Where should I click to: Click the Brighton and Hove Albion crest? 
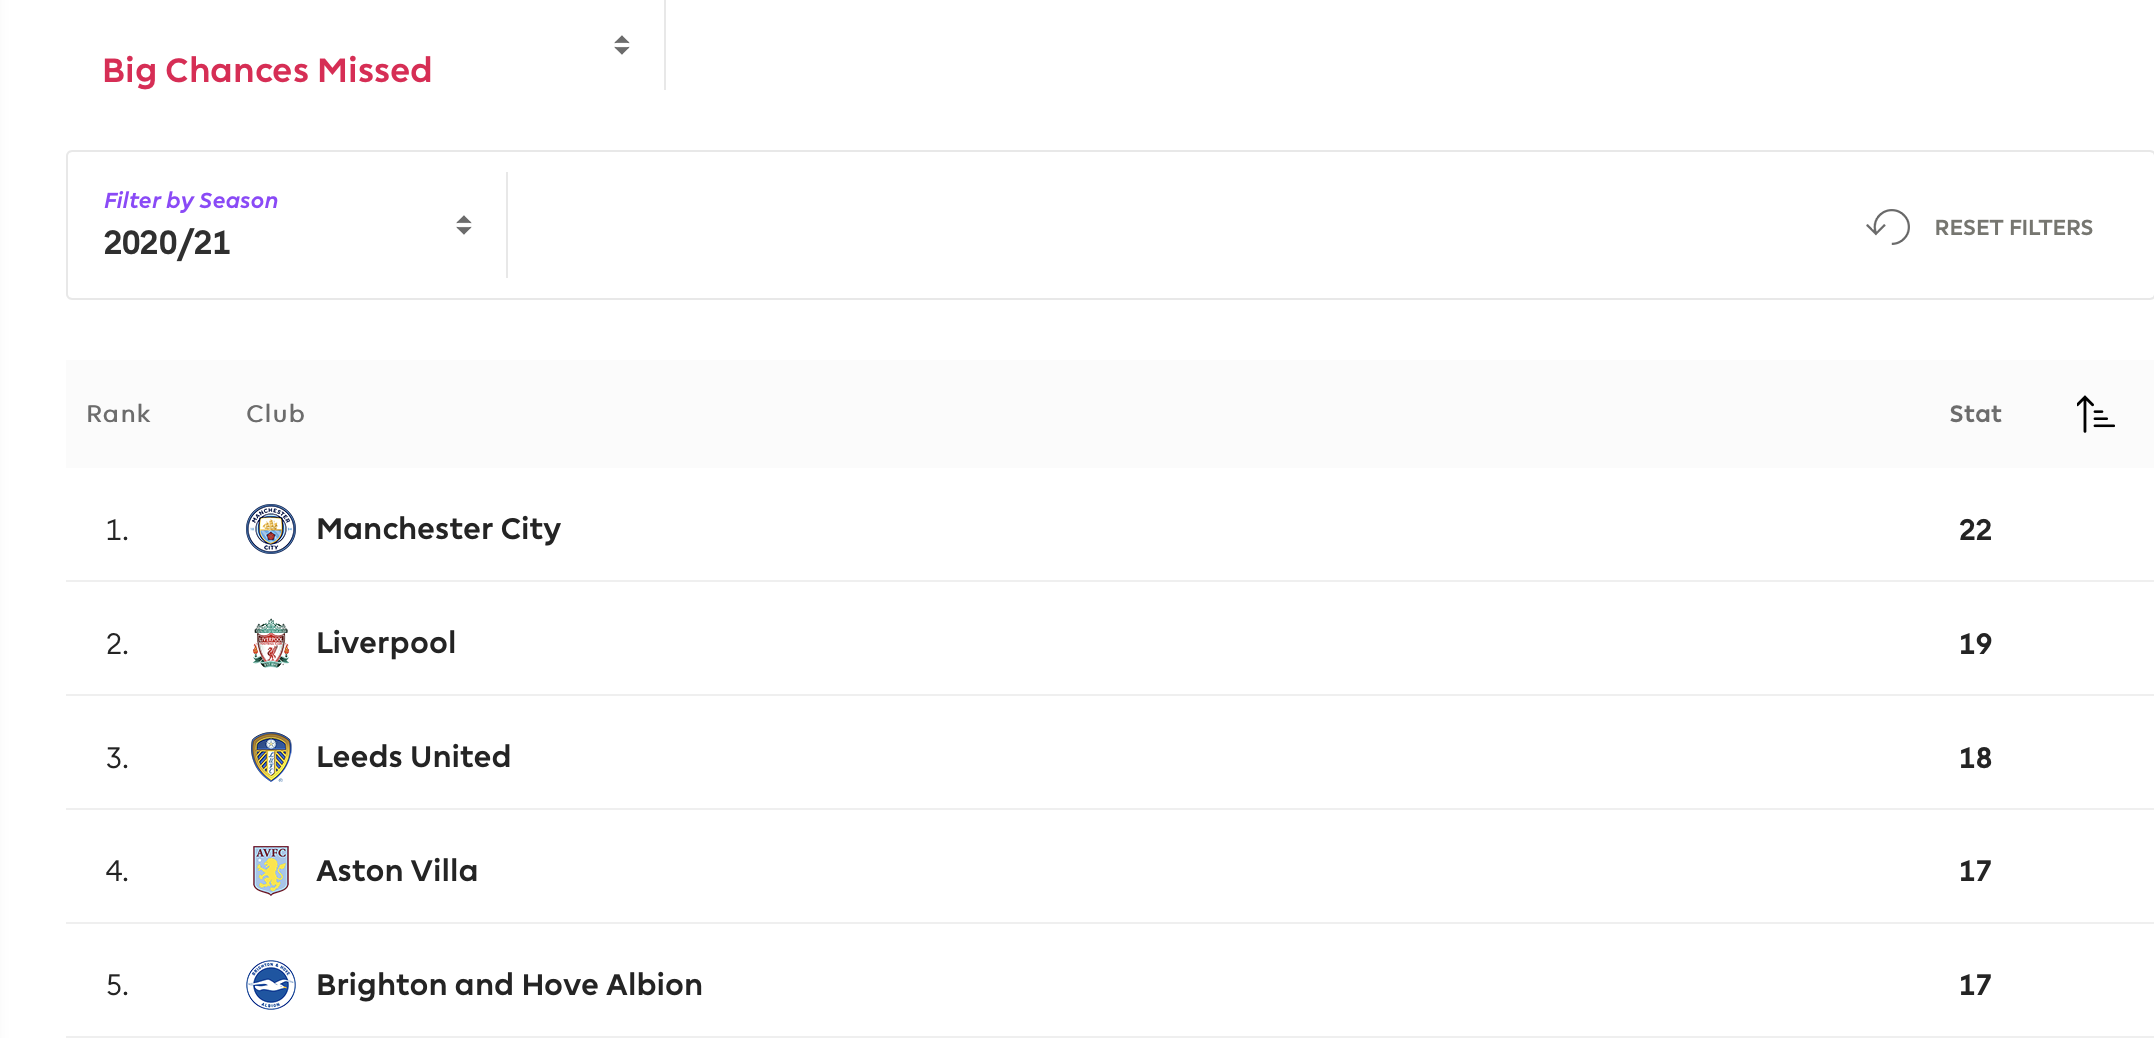click(270, 985)
